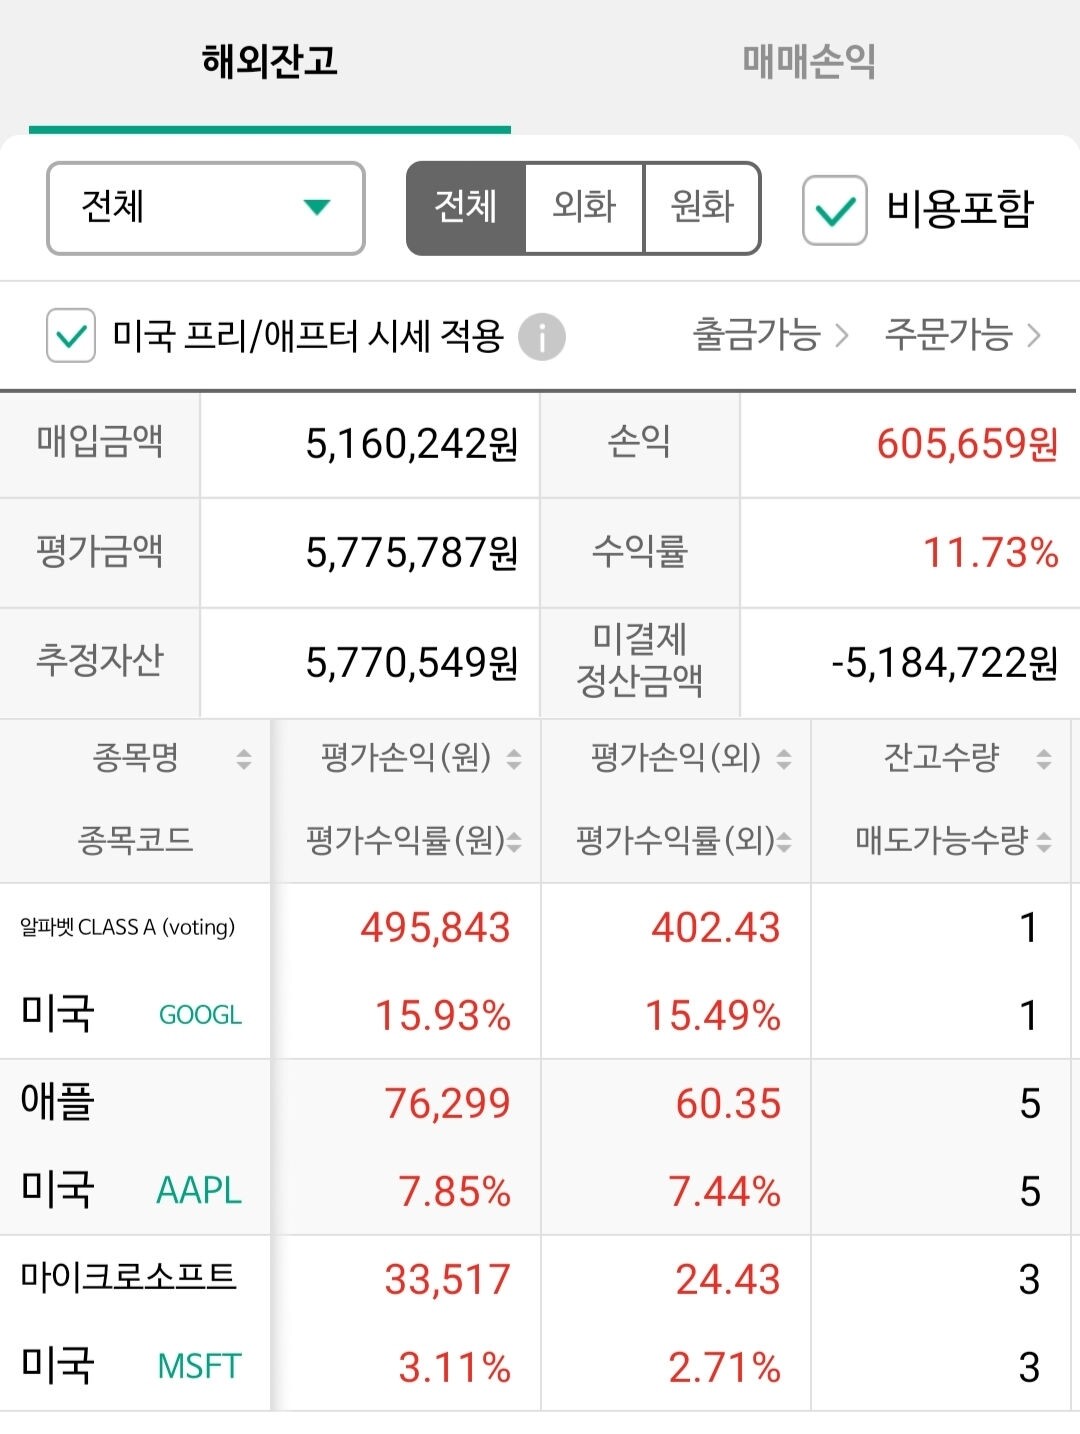Disable the 미국 프리/애프터 시세 적용 checkbox
The width and height of the screenshot is (1080, 1434).
point(68,336)
